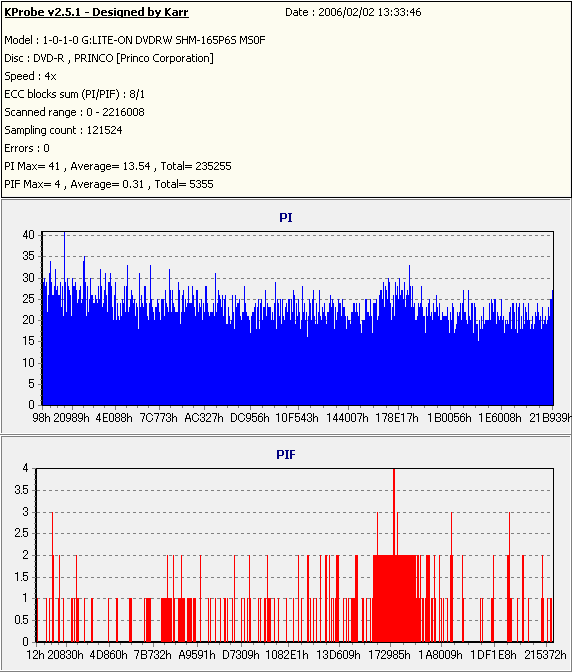The image size is (572, 672).
Task: Click the Scanned range value line
Action: pos(75,112)
